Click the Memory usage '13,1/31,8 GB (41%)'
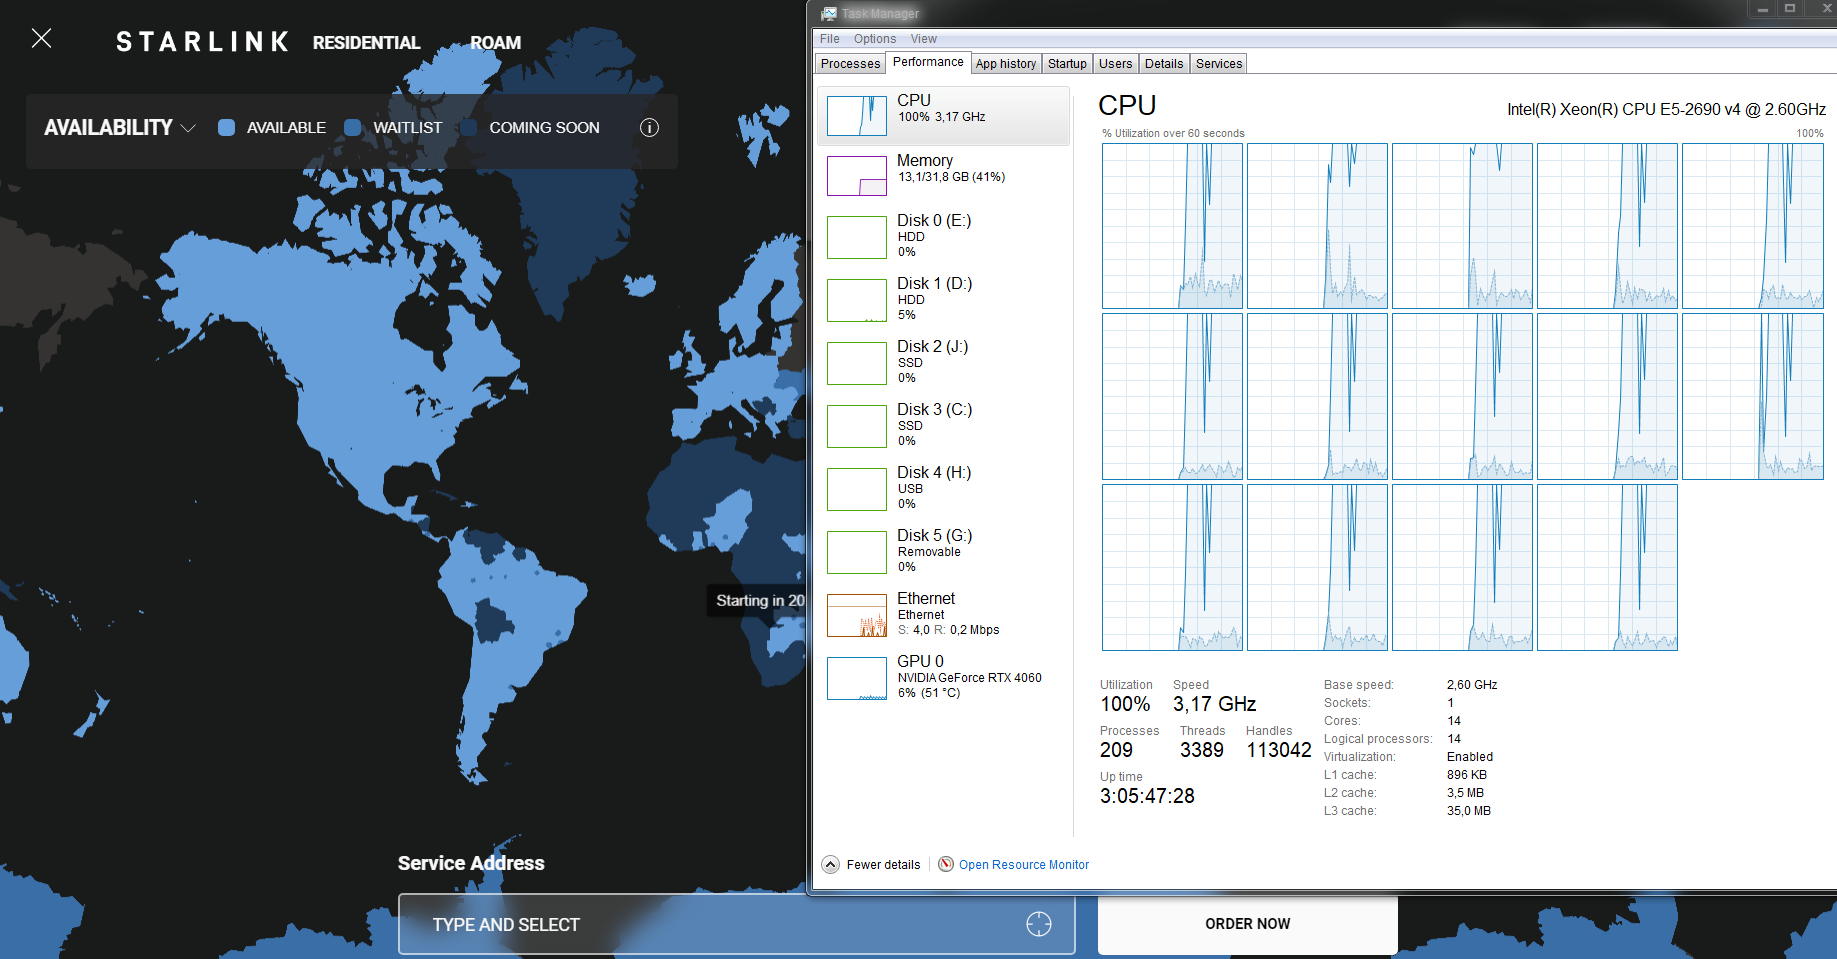Image resolution: width=1837 pixels, height=959 pixels. (x=951, y=177)
